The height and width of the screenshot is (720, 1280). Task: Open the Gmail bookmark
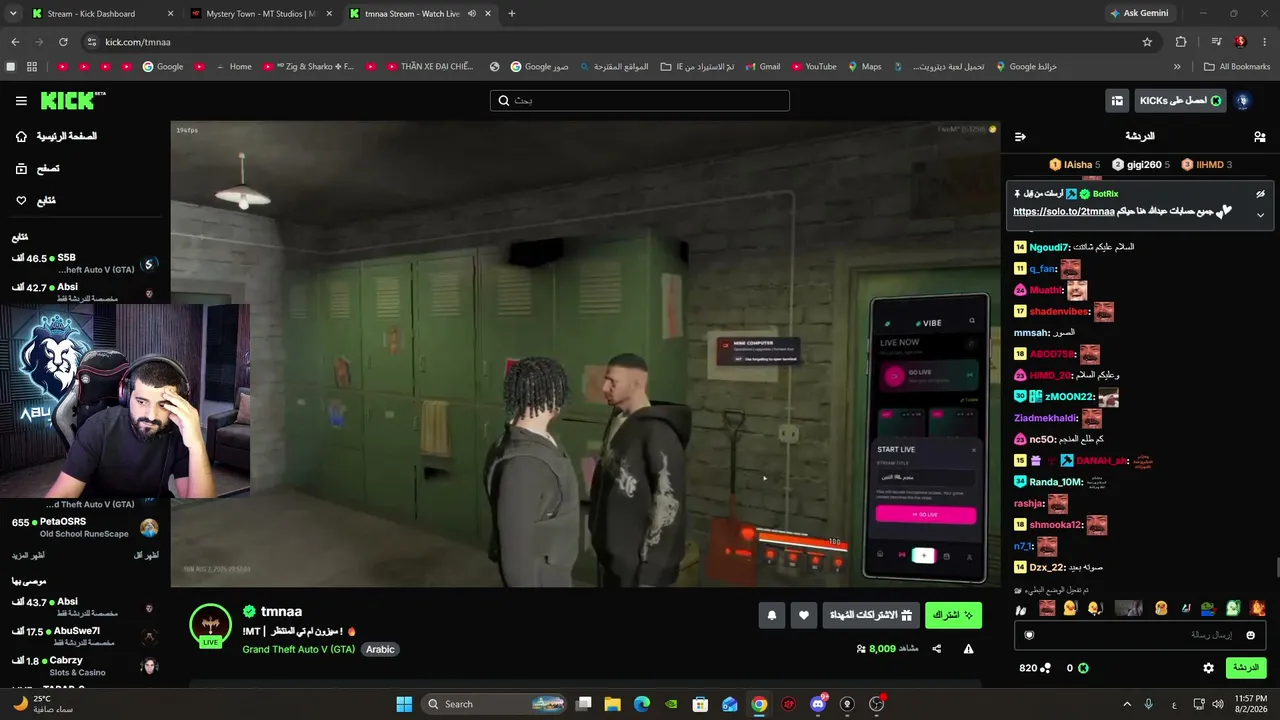tap(761, 67)
